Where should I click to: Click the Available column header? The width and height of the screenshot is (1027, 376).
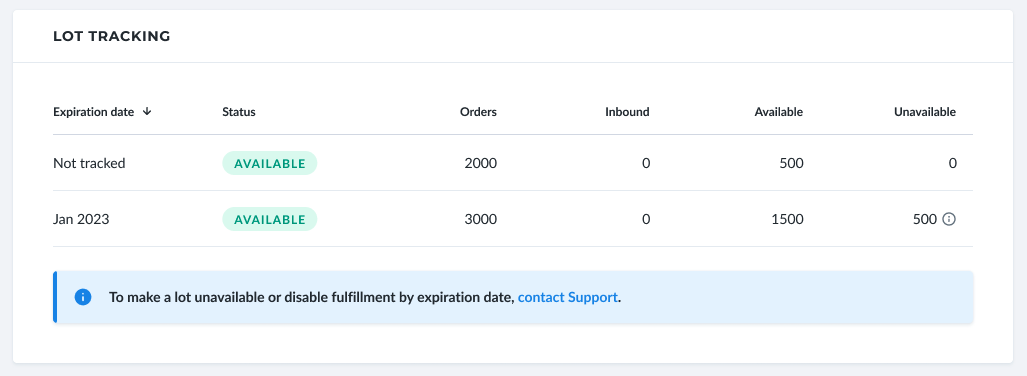tap(779, 112)
